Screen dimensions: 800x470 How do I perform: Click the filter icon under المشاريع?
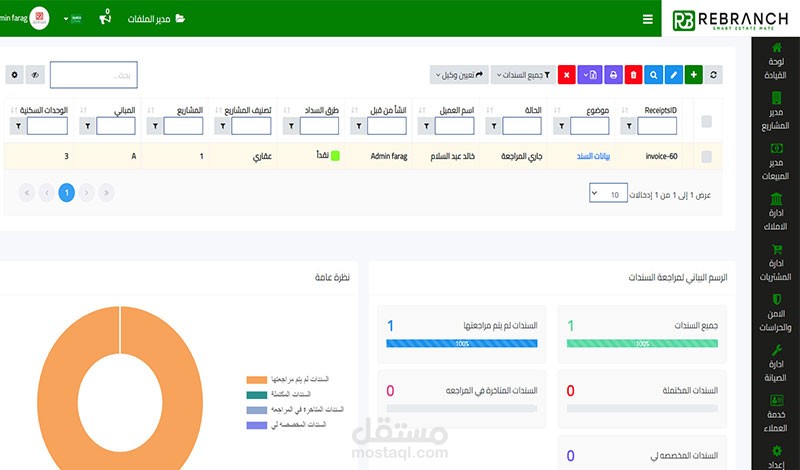[x=155, y=126]
